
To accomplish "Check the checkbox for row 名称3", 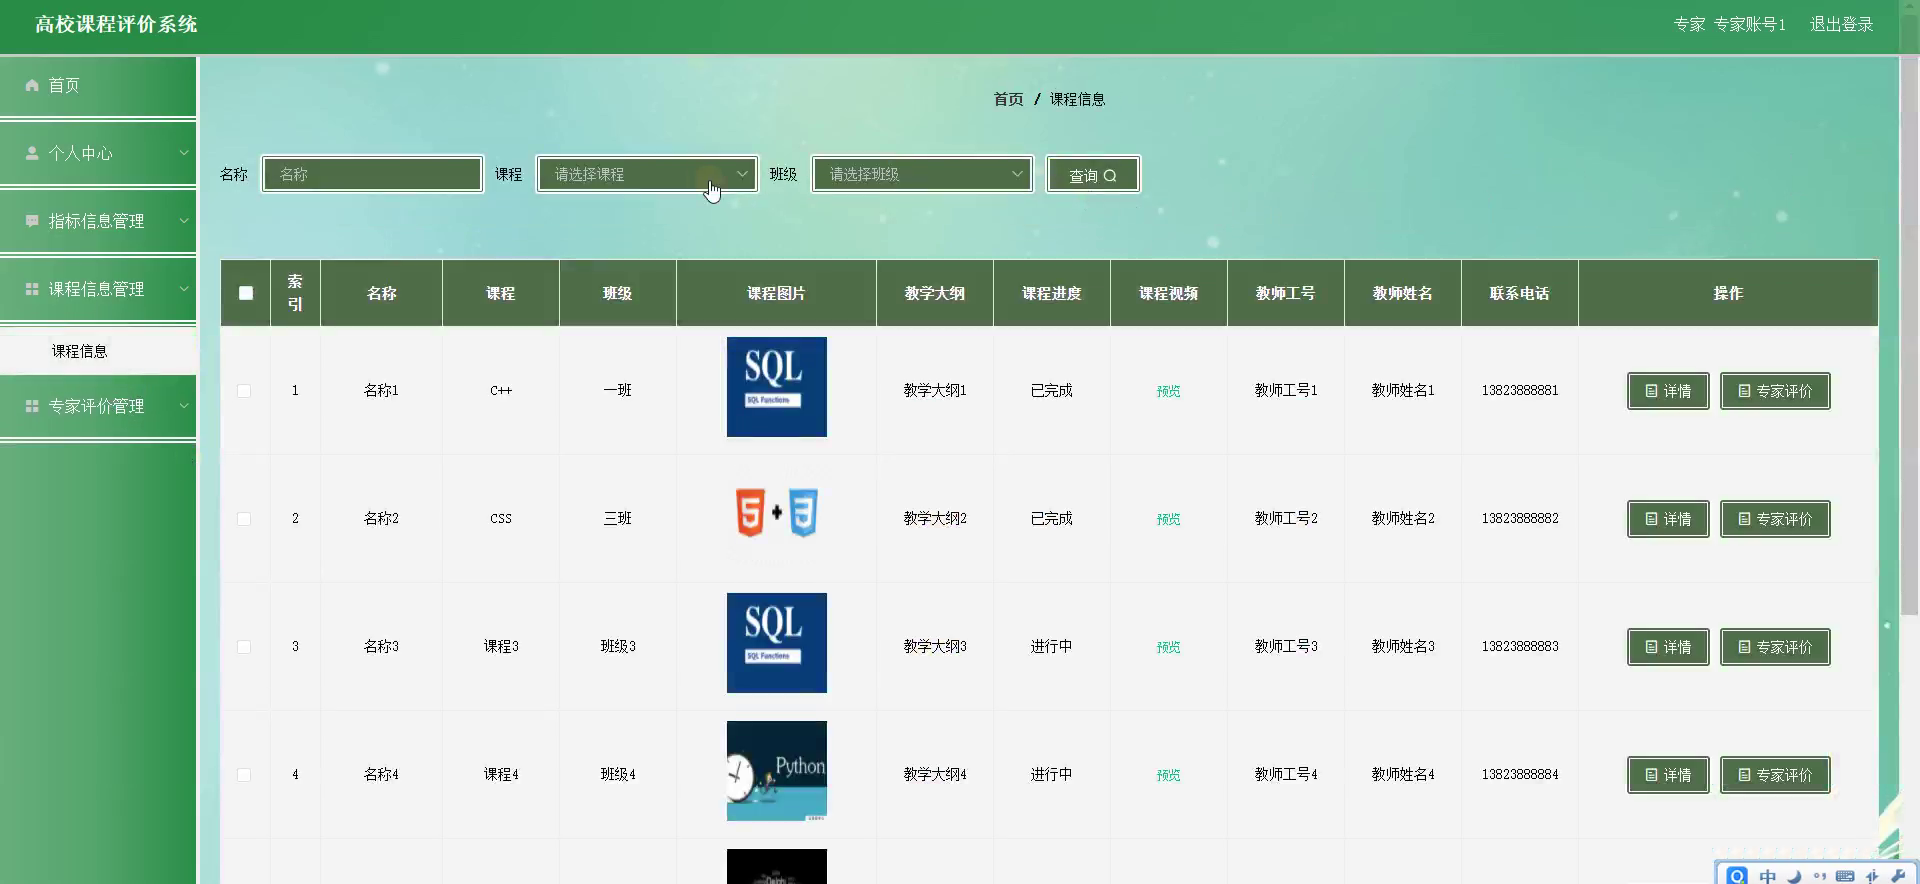I will pos(244,647).
